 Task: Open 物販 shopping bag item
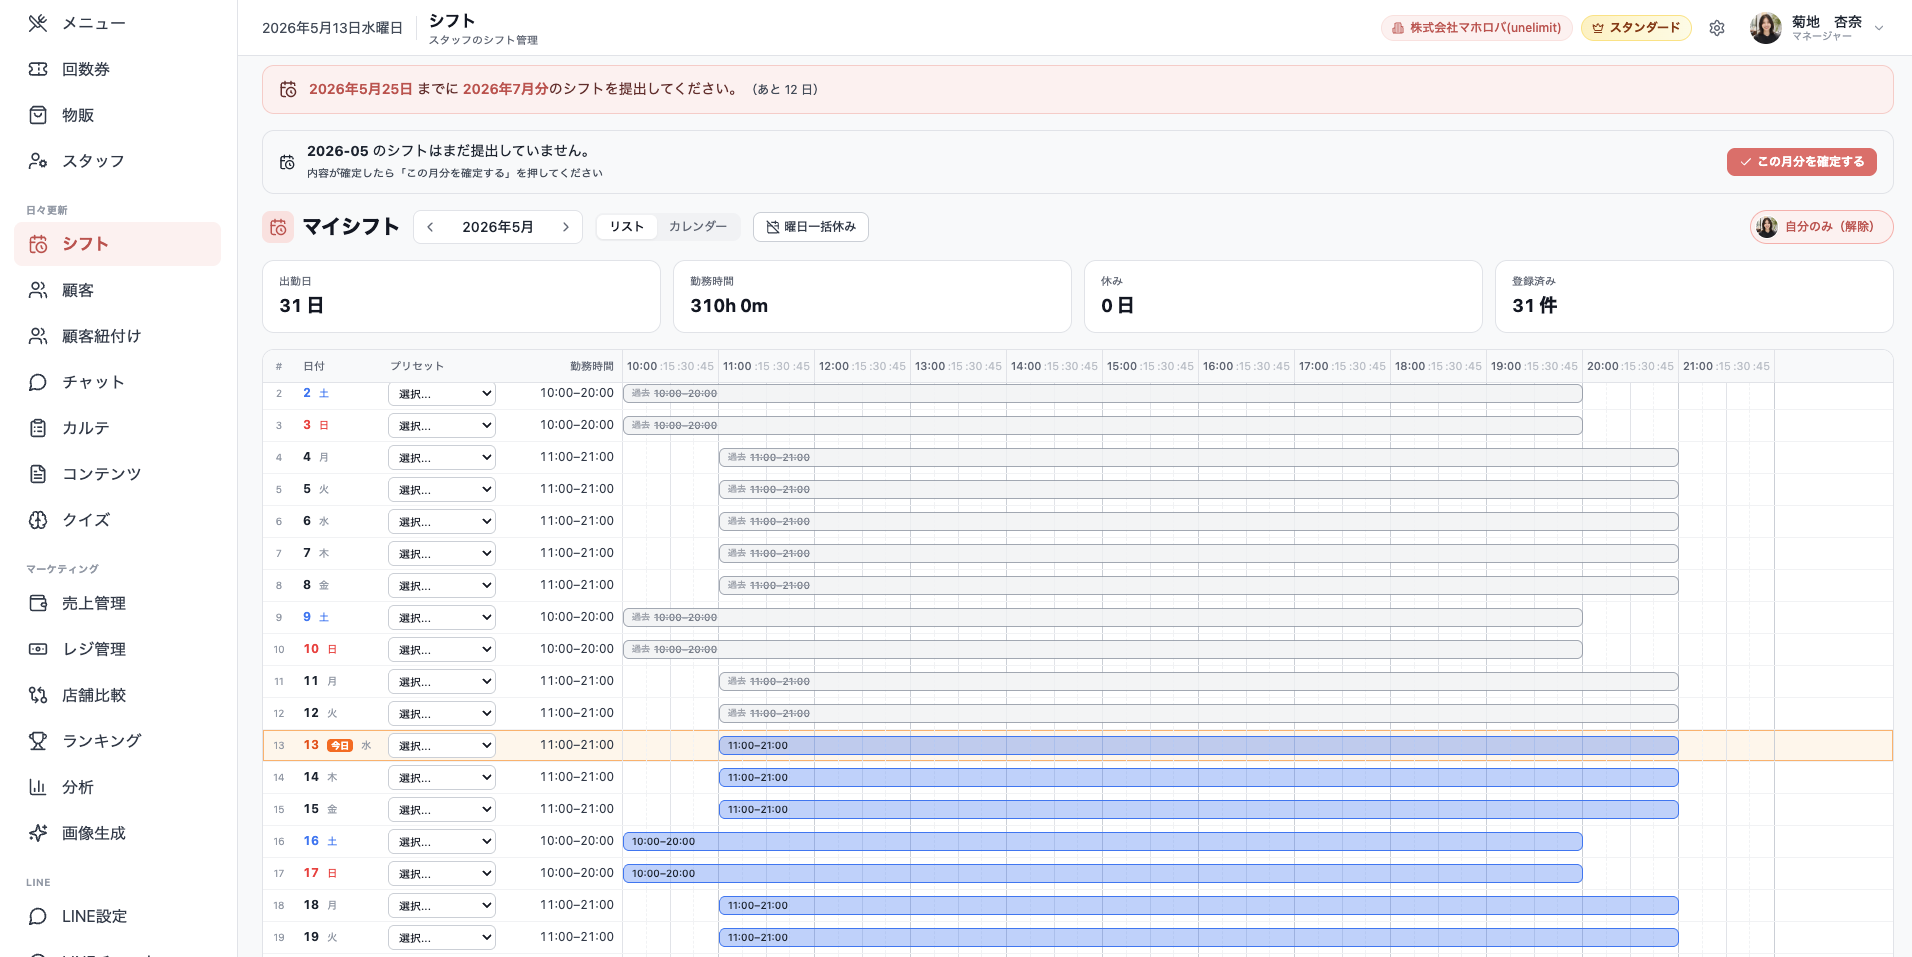[x=117, y=115]
